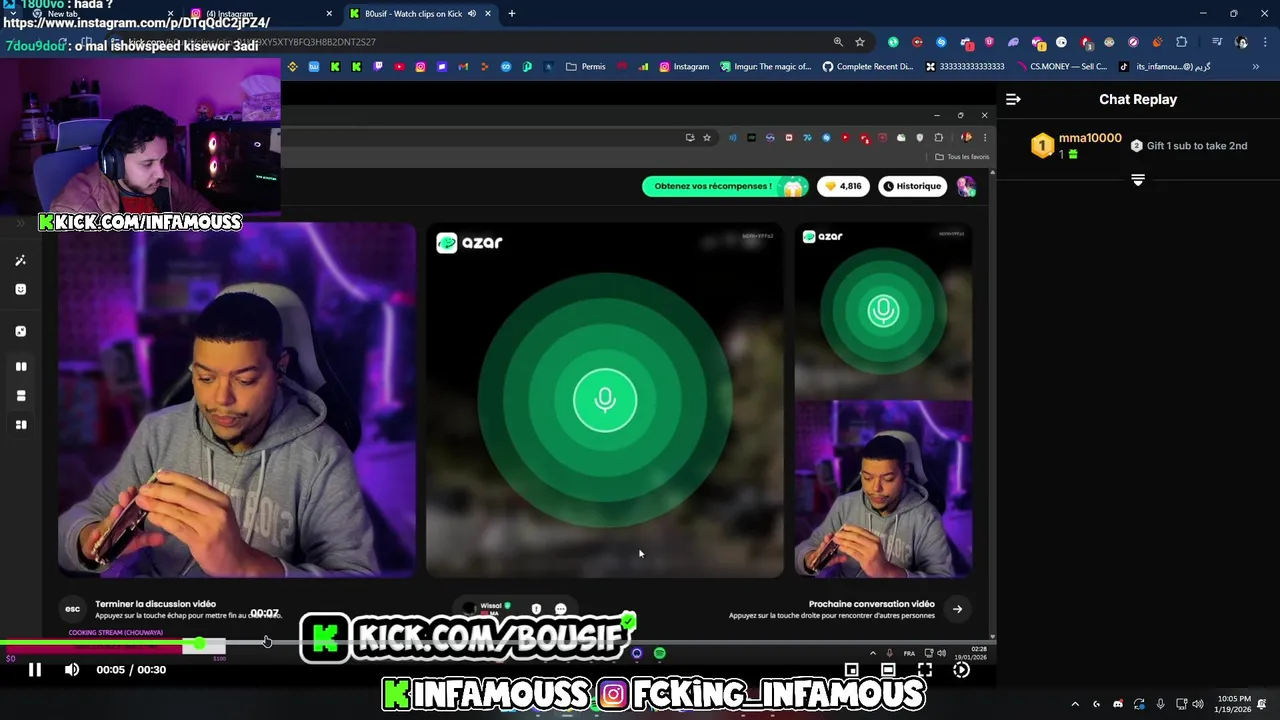This screenshot has height=720, width=1280.
Task: Pause the Kick clip playback
Action: [x=35, y=670]
